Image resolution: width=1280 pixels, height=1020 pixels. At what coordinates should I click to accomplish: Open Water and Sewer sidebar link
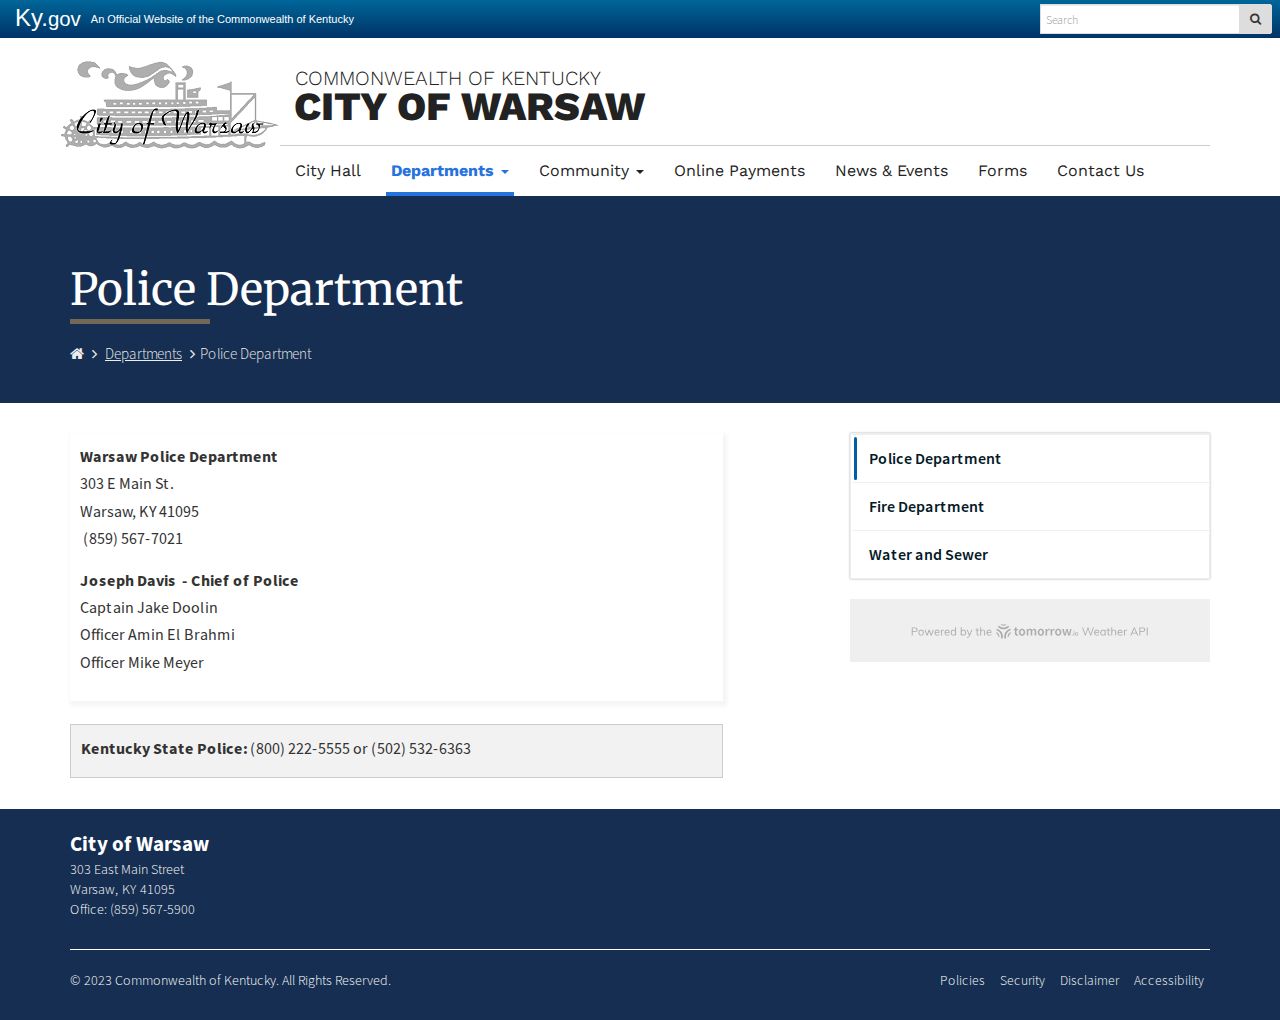point(1030,555)
